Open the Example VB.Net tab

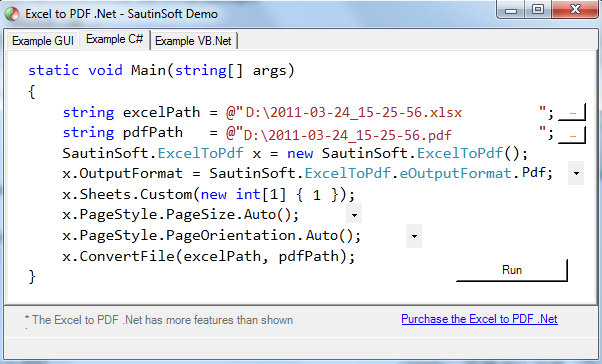coord(193,41)
